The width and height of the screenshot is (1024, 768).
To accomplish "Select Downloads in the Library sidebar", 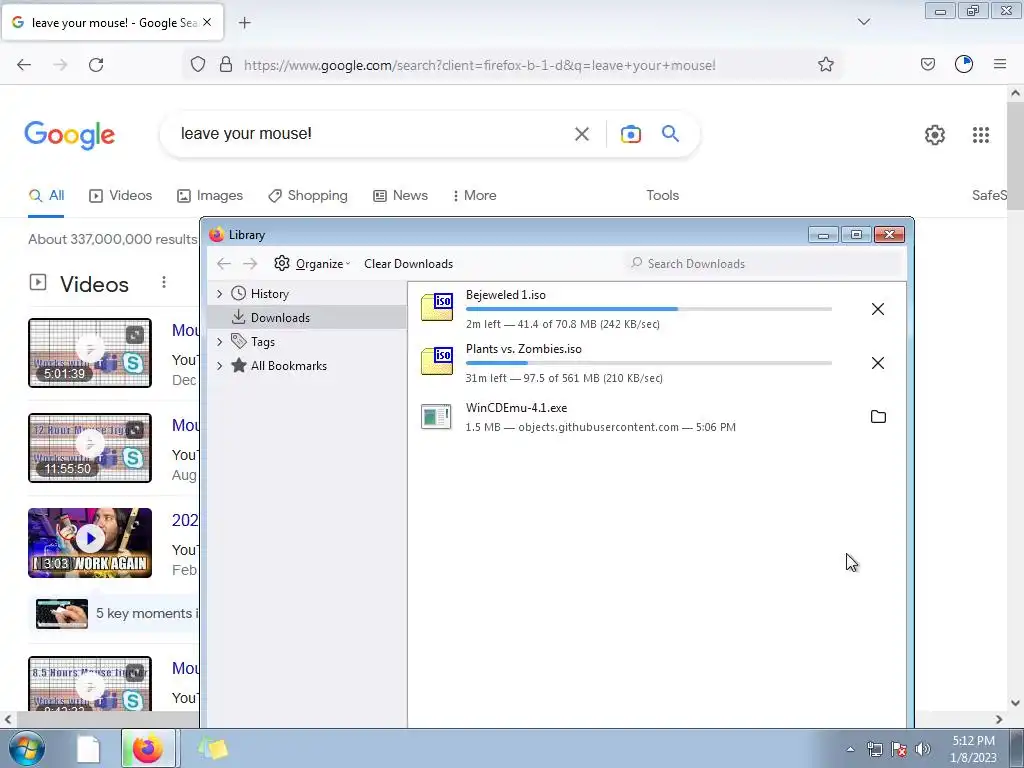I will point(280,317).
